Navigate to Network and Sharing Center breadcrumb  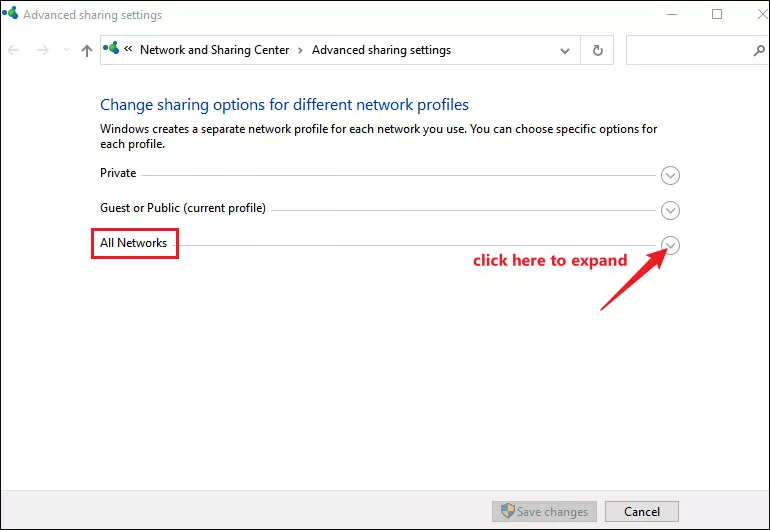215,50
